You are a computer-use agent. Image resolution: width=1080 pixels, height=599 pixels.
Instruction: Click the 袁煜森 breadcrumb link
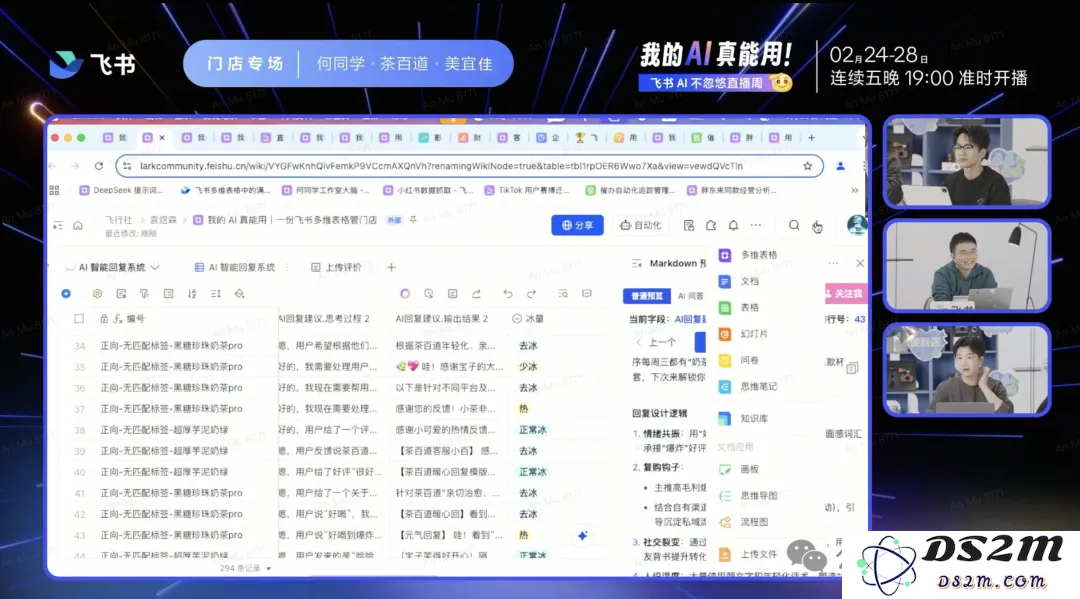(163, 220)
